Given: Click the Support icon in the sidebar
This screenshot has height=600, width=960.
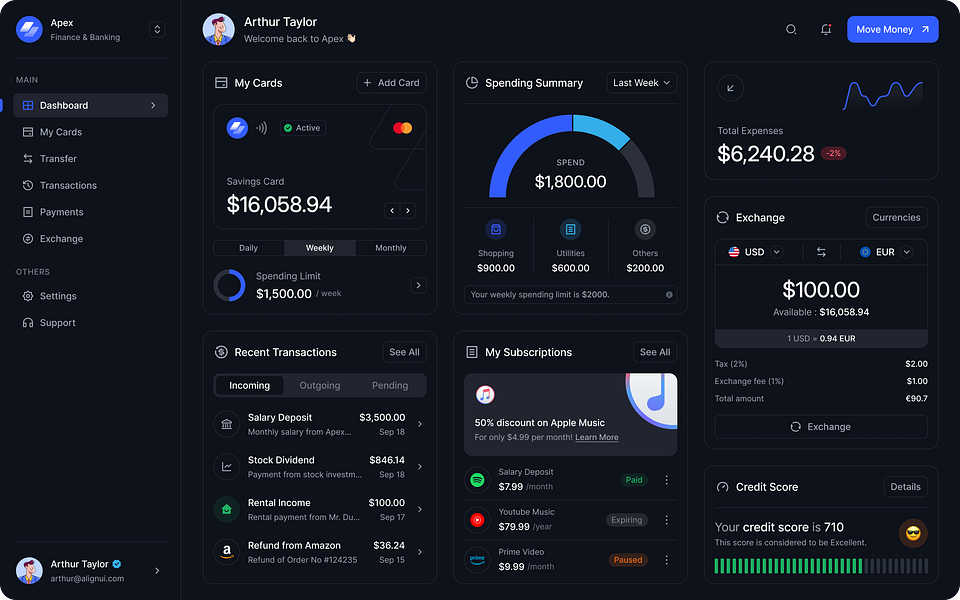Looking at the screenshot, I should pos(30,322).
